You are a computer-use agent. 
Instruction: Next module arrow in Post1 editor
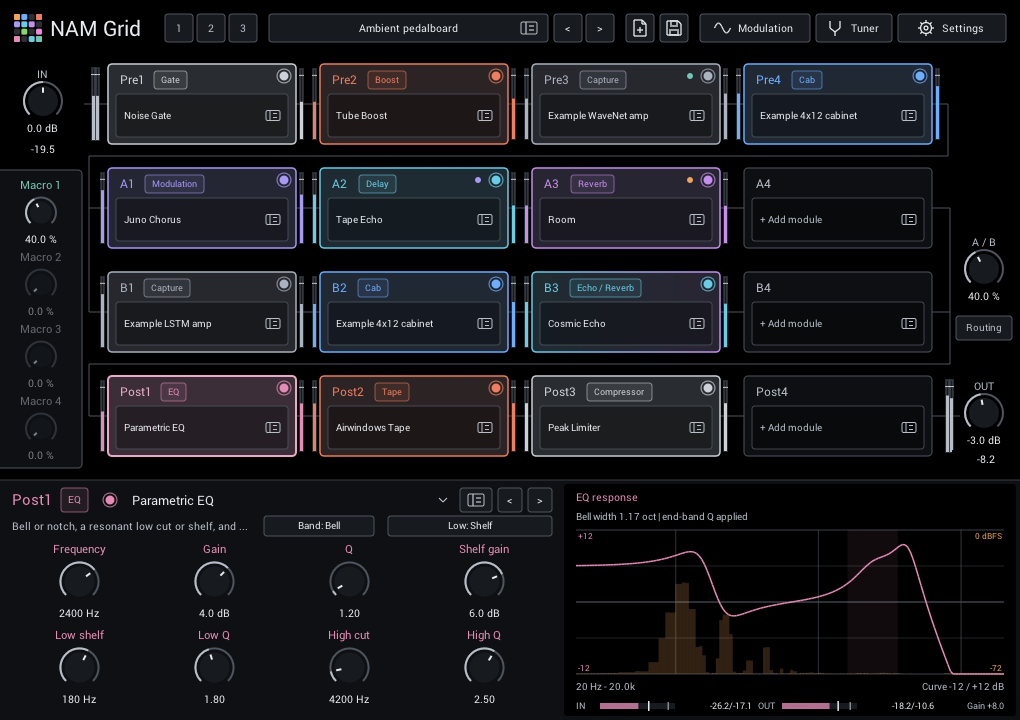pyautogui.click(x=540, y=500)
